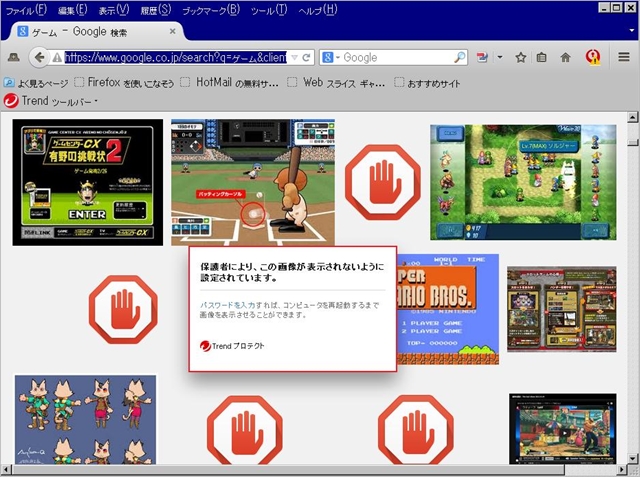Open the ファイル(F) menu
This screenshot has height=477, width=640.
point(26,10)
